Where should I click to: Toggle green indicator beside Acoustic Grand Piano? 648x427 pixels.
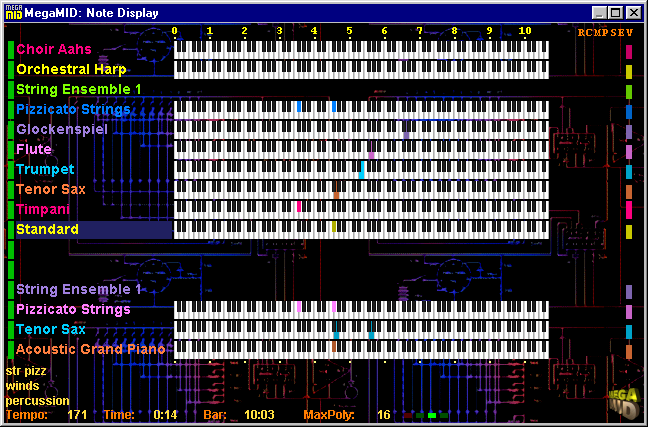(10, 350)
